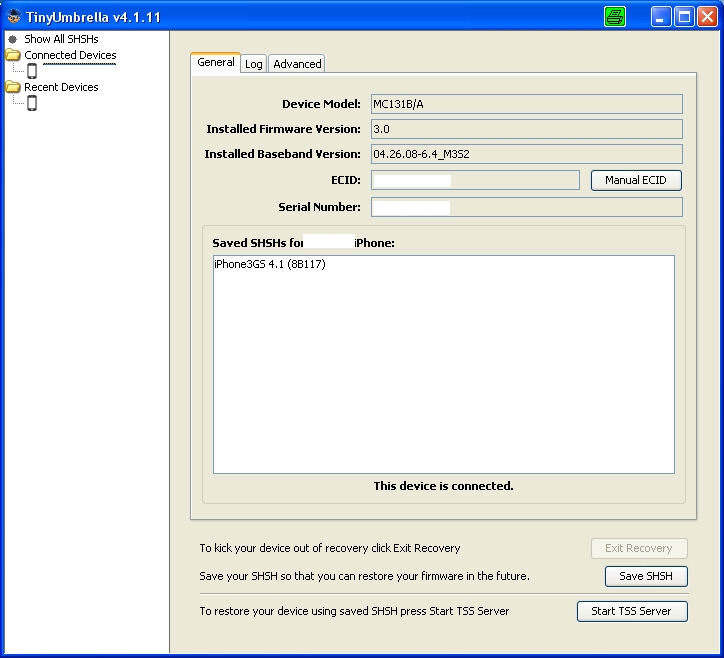Select iPhone3GS 4.1 (8B117) saved SHSH entry
Screen dimensions: 724x658
point(270,265)
